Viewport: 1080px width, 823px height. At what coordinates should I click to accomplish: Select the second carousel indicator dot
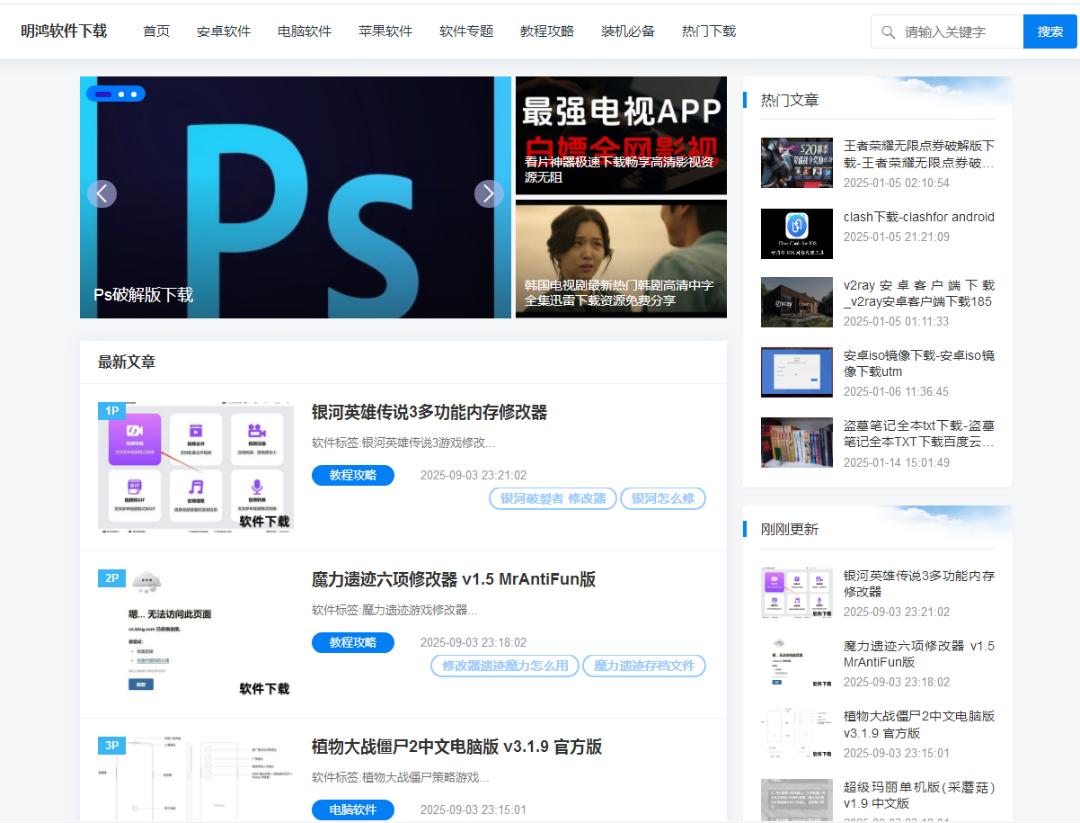pos(121,94)
